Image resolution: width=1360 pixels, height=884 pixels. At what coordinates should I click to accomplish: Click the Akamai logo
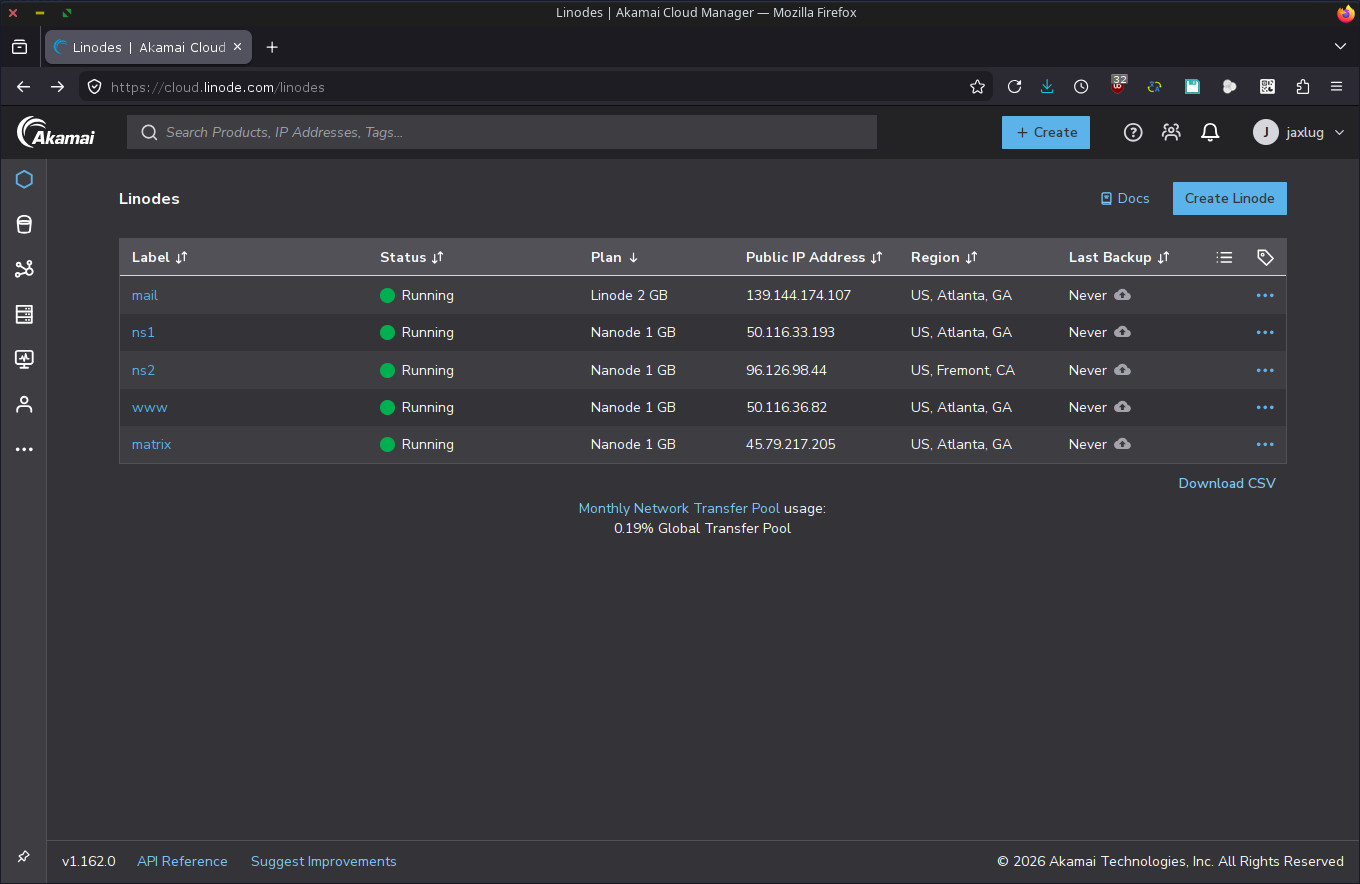[56, 132]
